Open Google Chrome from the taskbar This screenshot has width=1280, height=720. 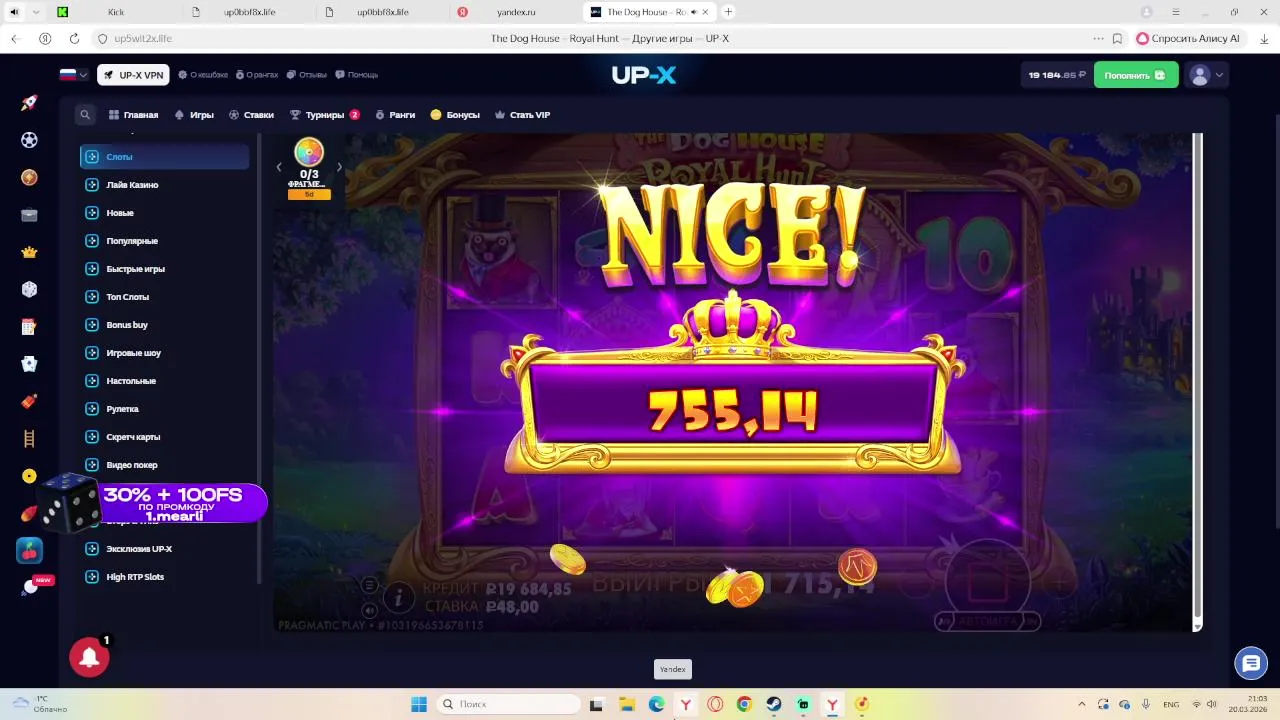click(744, 704)
